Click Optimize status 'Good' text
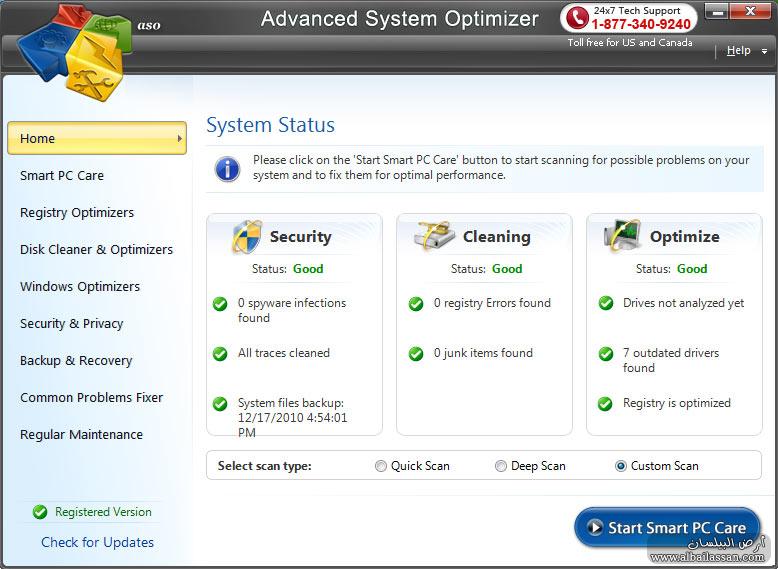778x569 pixels. click(x=692, y=269)
